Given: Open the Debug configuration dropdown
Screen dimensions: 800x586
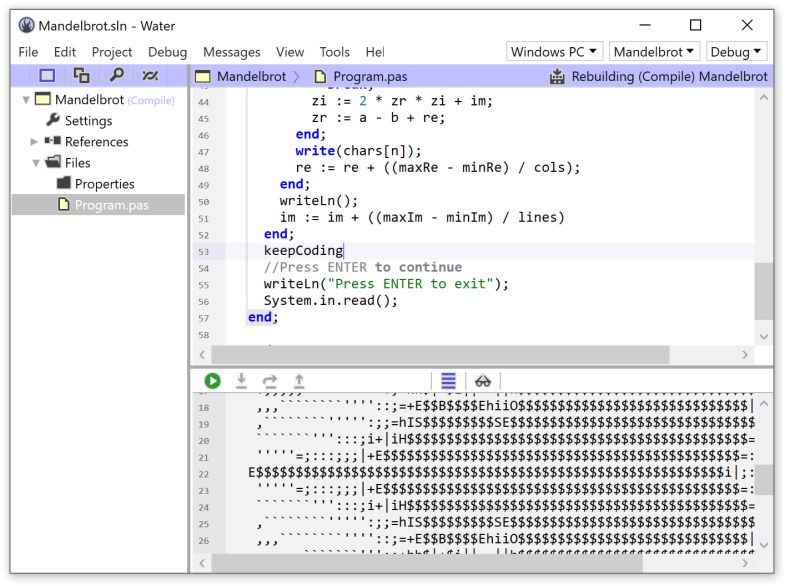Looking at the screenshot, I should pyautogui.click(x=736, y=51).
